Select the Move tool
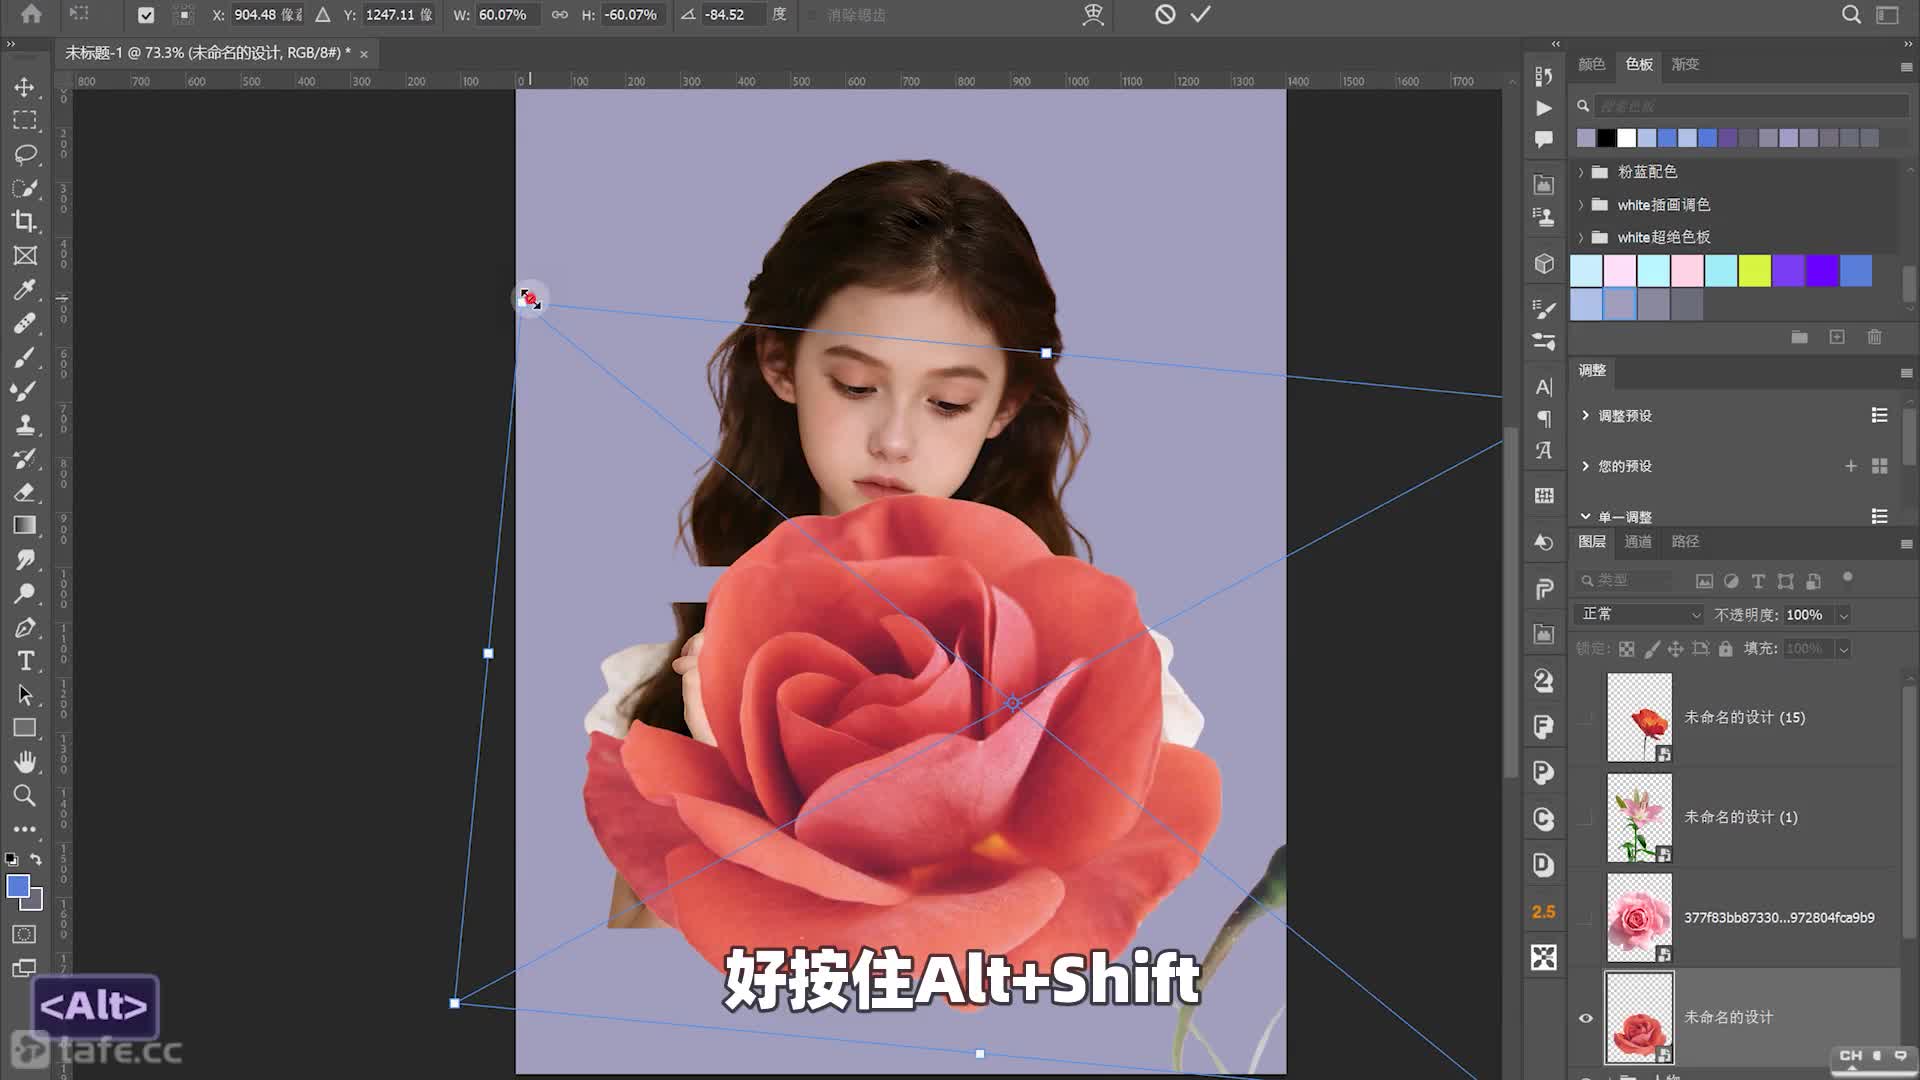1920x1080 pixels. point(25,87)
